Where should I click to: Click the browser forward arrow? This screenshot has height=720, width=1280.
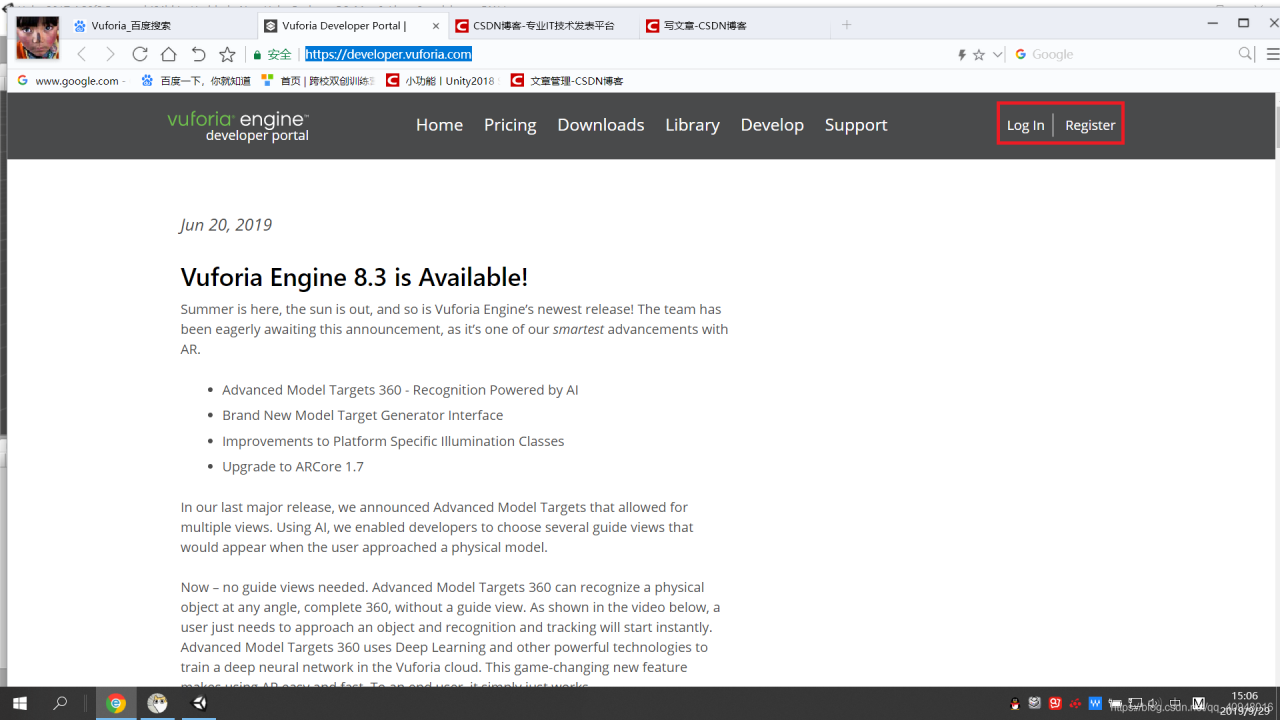(x=110, y=54)
